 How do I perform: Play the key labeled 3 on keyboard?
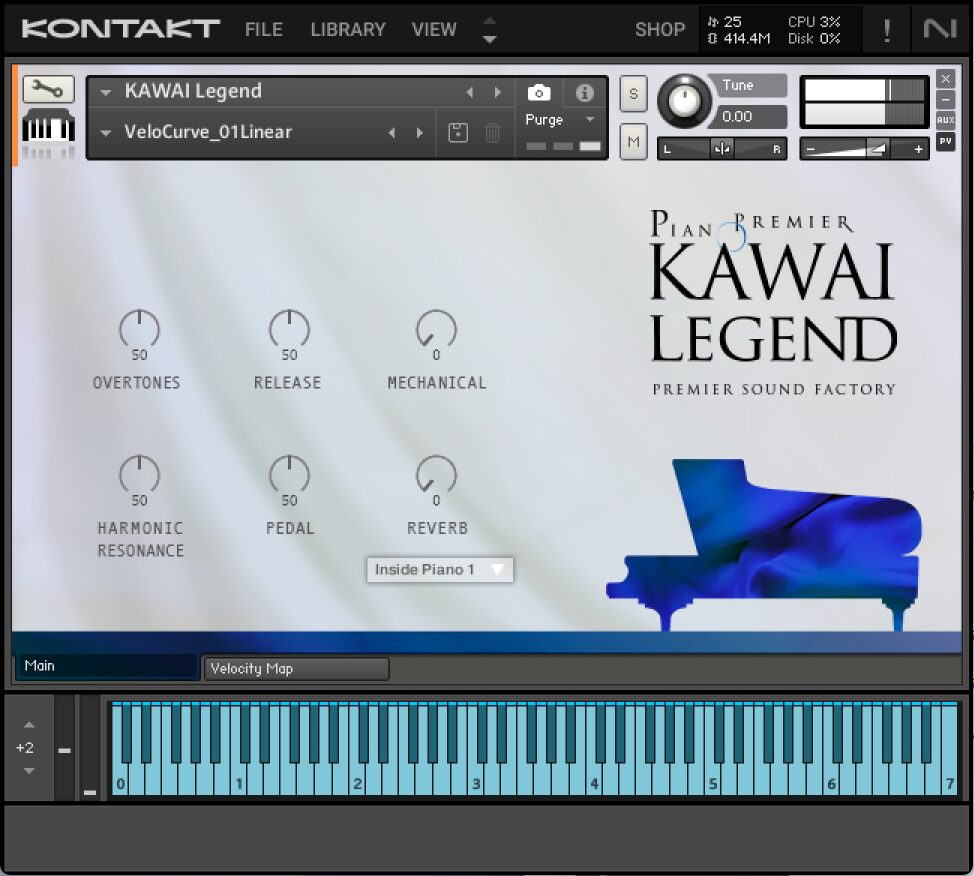476,783
